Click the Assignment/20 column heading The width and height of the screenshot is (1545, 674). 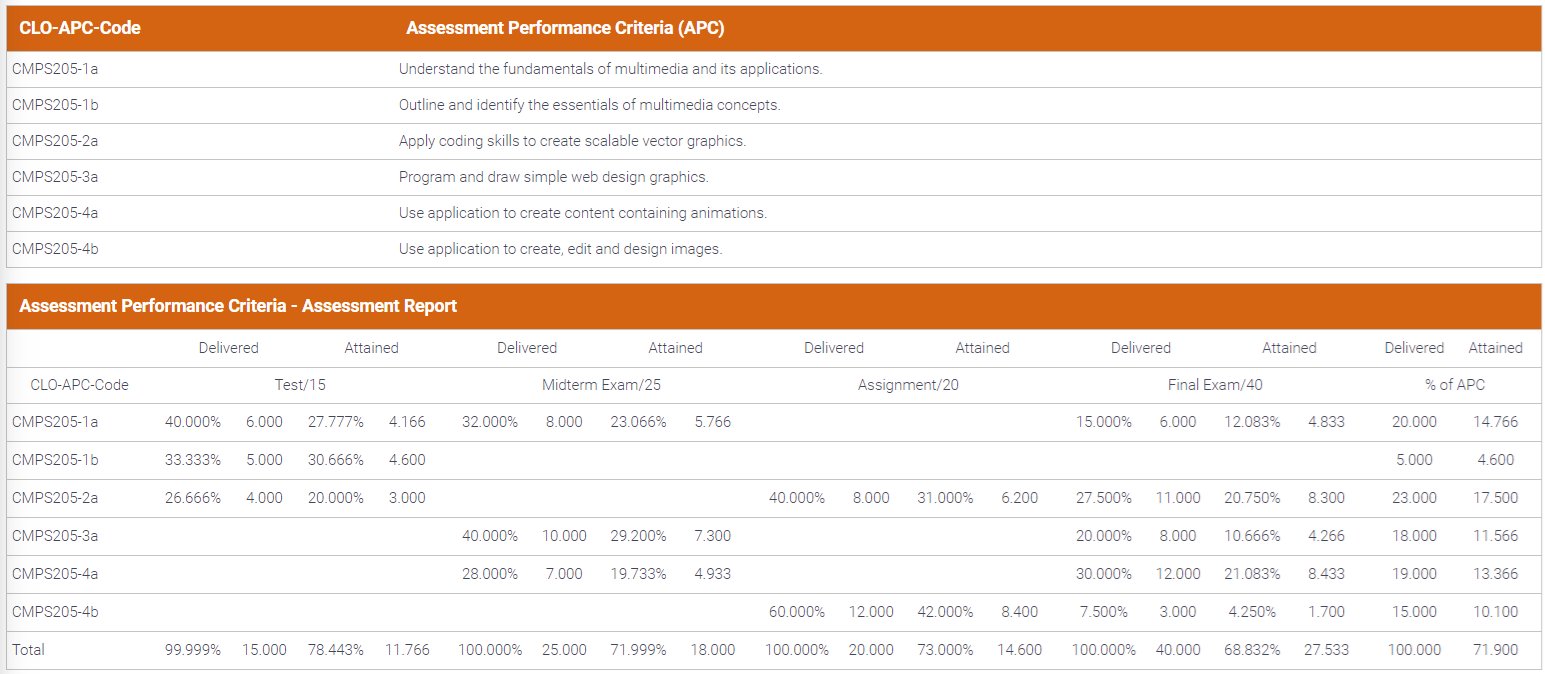[x=908, y=384]
